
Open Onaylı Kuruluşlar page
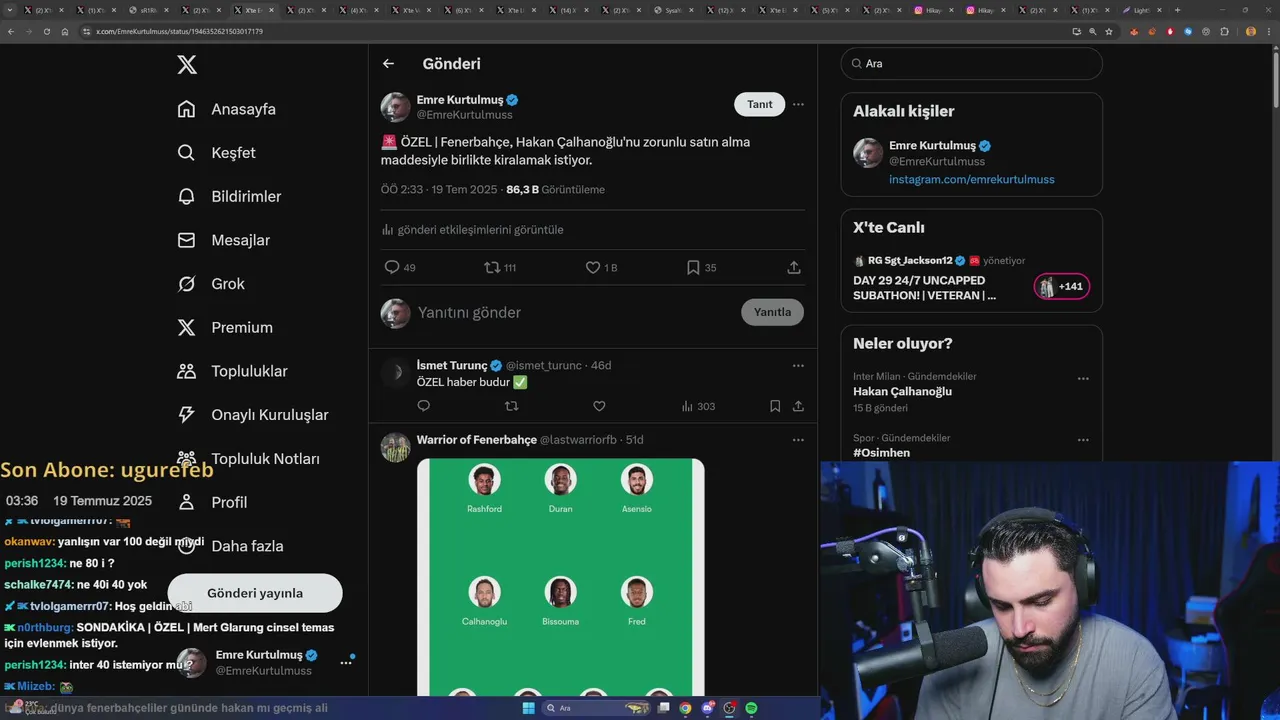[x=252, y=415]
